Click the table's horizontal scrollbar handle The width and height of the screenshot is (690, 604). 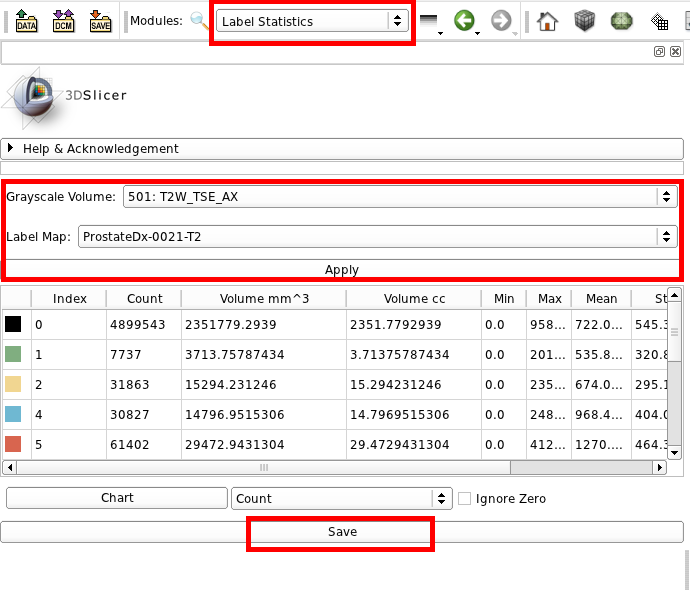point(264,467)
